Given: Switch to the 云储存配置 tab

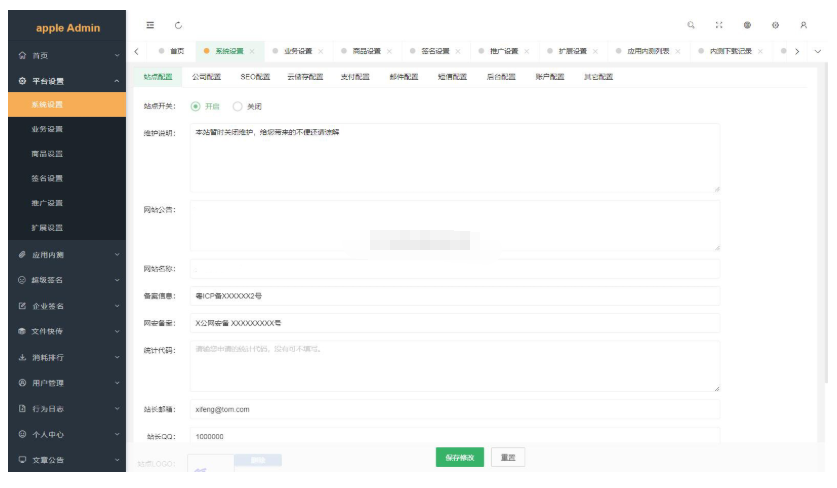Looking at the screenshot, I should [x=305, y=77].
